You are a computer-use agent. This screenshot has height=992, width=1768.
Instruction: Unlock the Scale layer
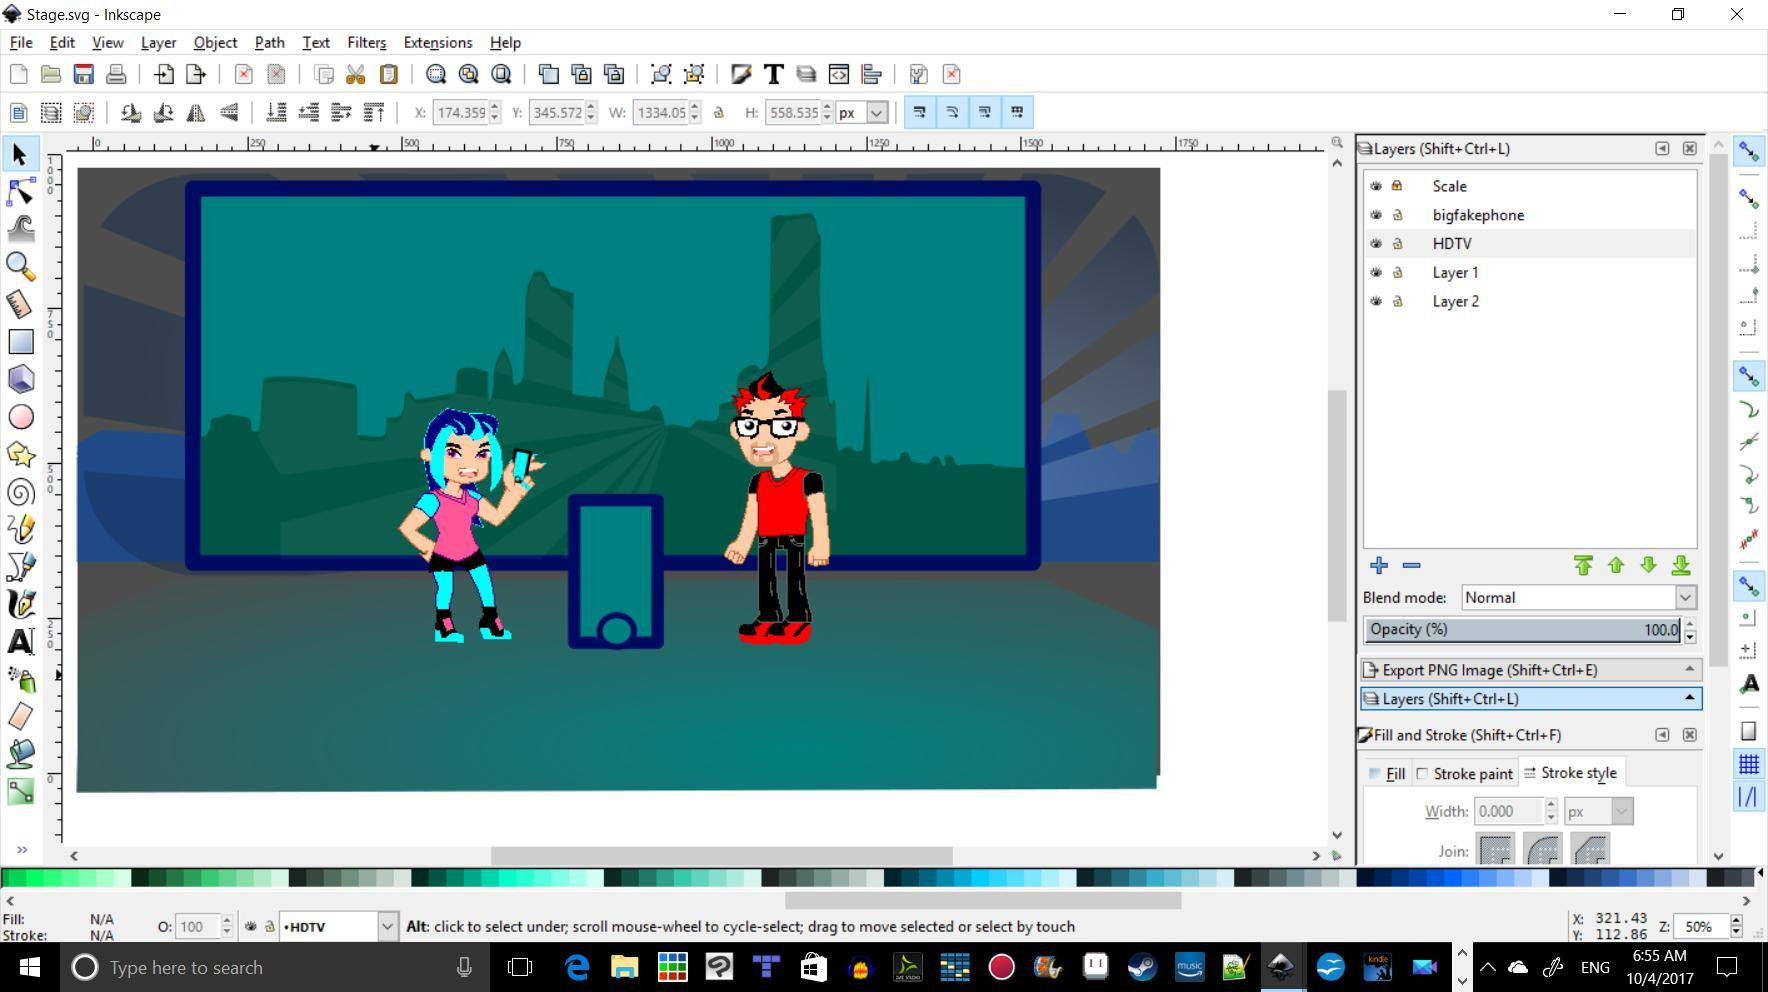point(1398,186)
